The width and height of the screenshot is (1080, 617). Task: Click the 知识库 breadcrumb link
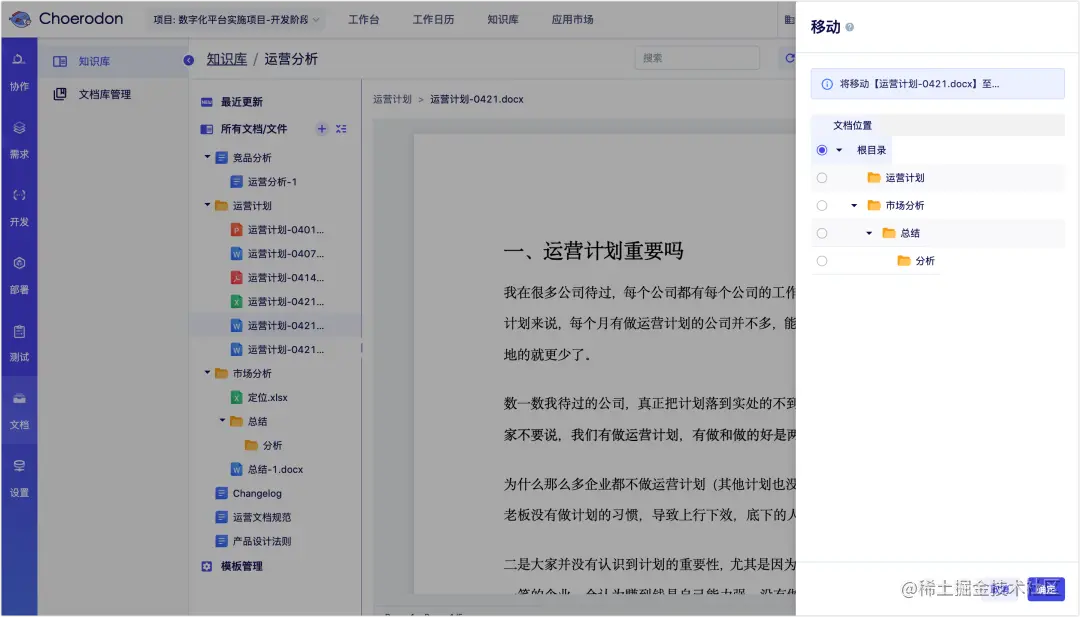[227, 59]
